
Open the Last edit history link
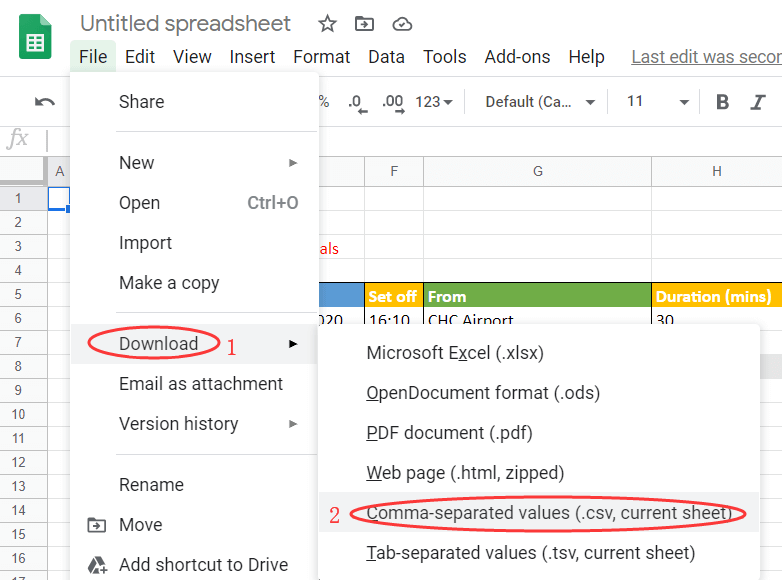(706, 57)
